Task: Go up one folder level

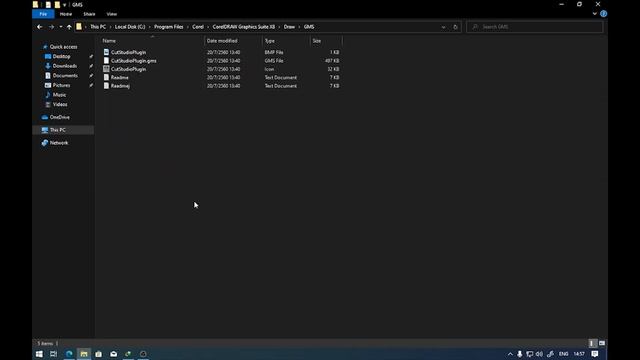Action: [x=69, y=27]
